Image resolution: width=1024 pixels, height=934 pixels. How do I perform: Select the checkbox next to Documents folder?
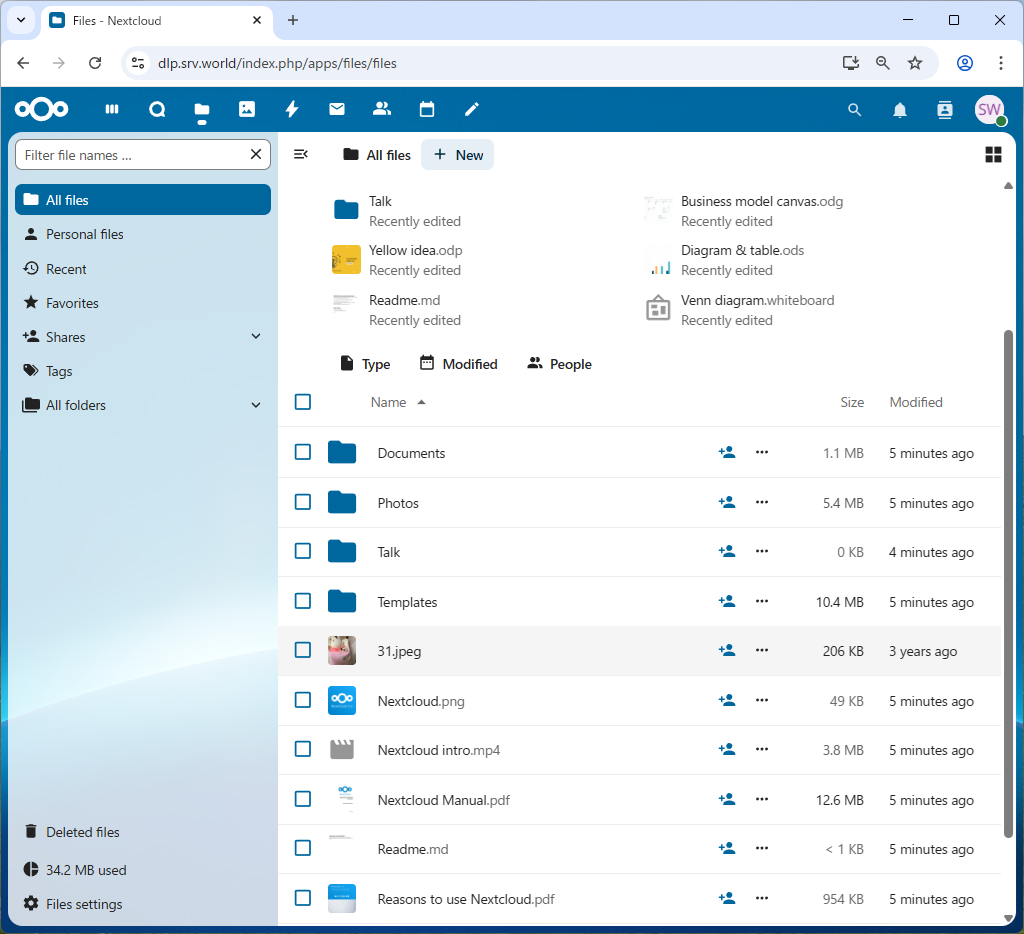pos(303,452)
